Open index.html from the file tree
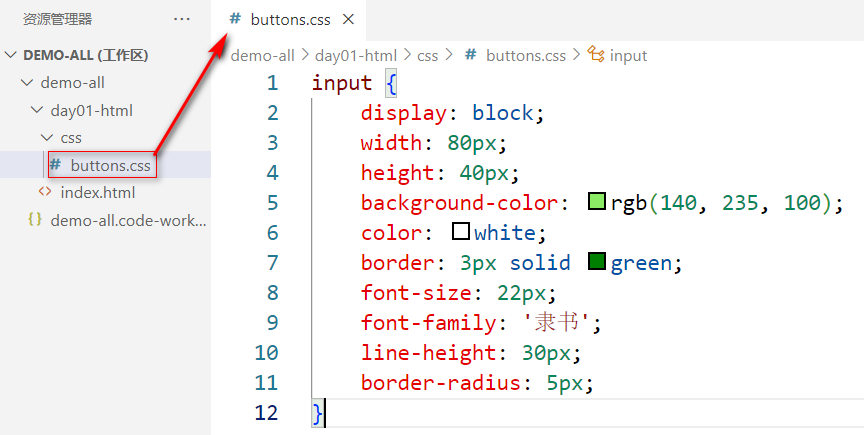 (x=97, y=192)
